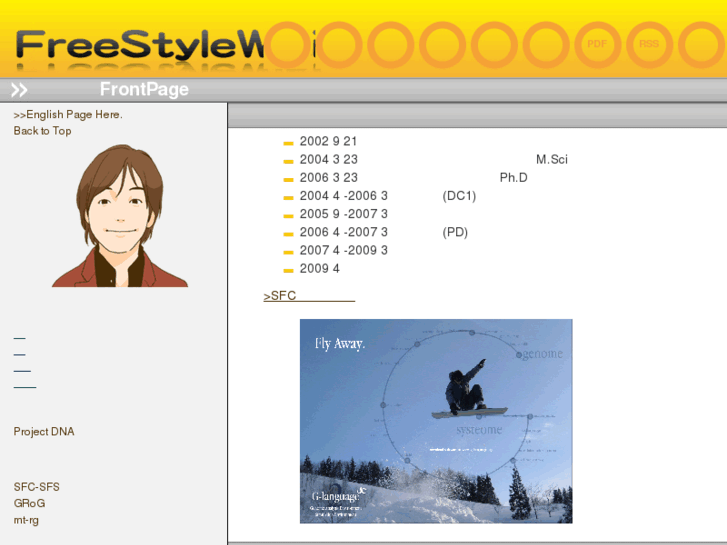The width and height of the screenshot is (727, 545).
Task: Click the double-chevron icon beside FrontPage
Action: pyautogui.click(x=19, y=90)
